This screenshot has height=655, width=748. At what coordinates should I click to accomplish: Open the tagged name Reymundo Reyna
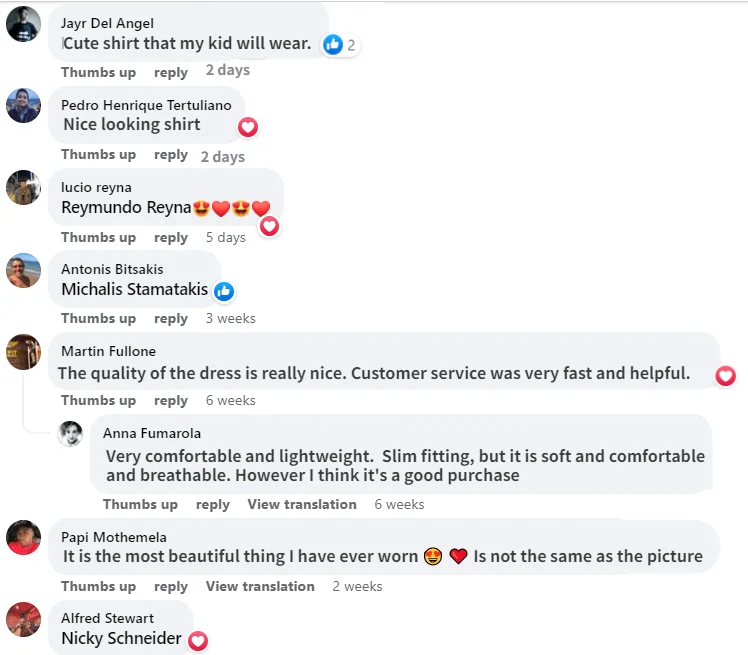[126, 208]
